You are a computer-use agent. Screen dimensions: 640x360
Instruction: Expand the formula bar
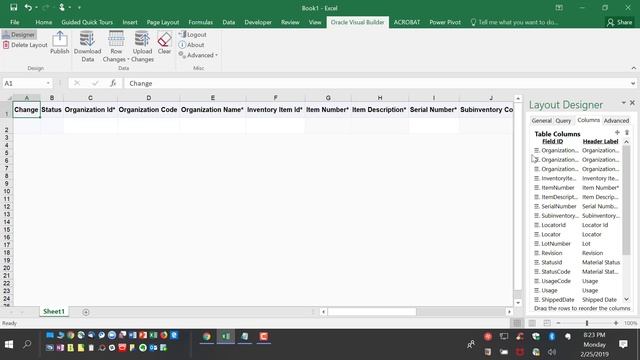(x=633, y=83)
